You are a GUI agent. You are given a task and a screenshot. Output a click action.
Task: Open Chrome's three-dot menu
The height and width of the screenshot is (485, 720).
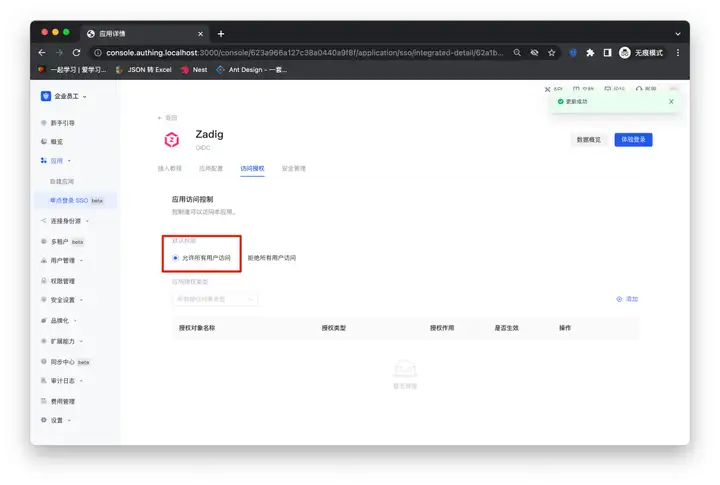pyautogui.click(x=678, y=53)
